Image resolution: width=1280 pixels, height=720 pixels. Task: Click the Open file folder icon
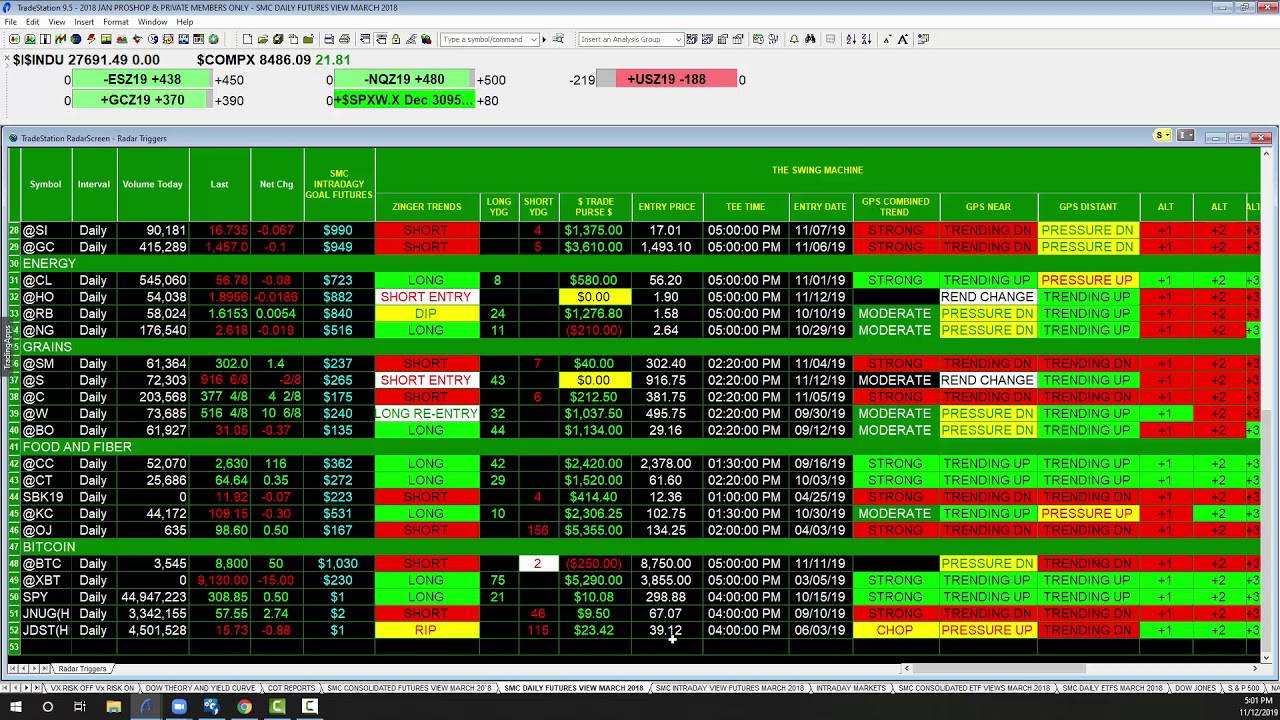point(263,39)
